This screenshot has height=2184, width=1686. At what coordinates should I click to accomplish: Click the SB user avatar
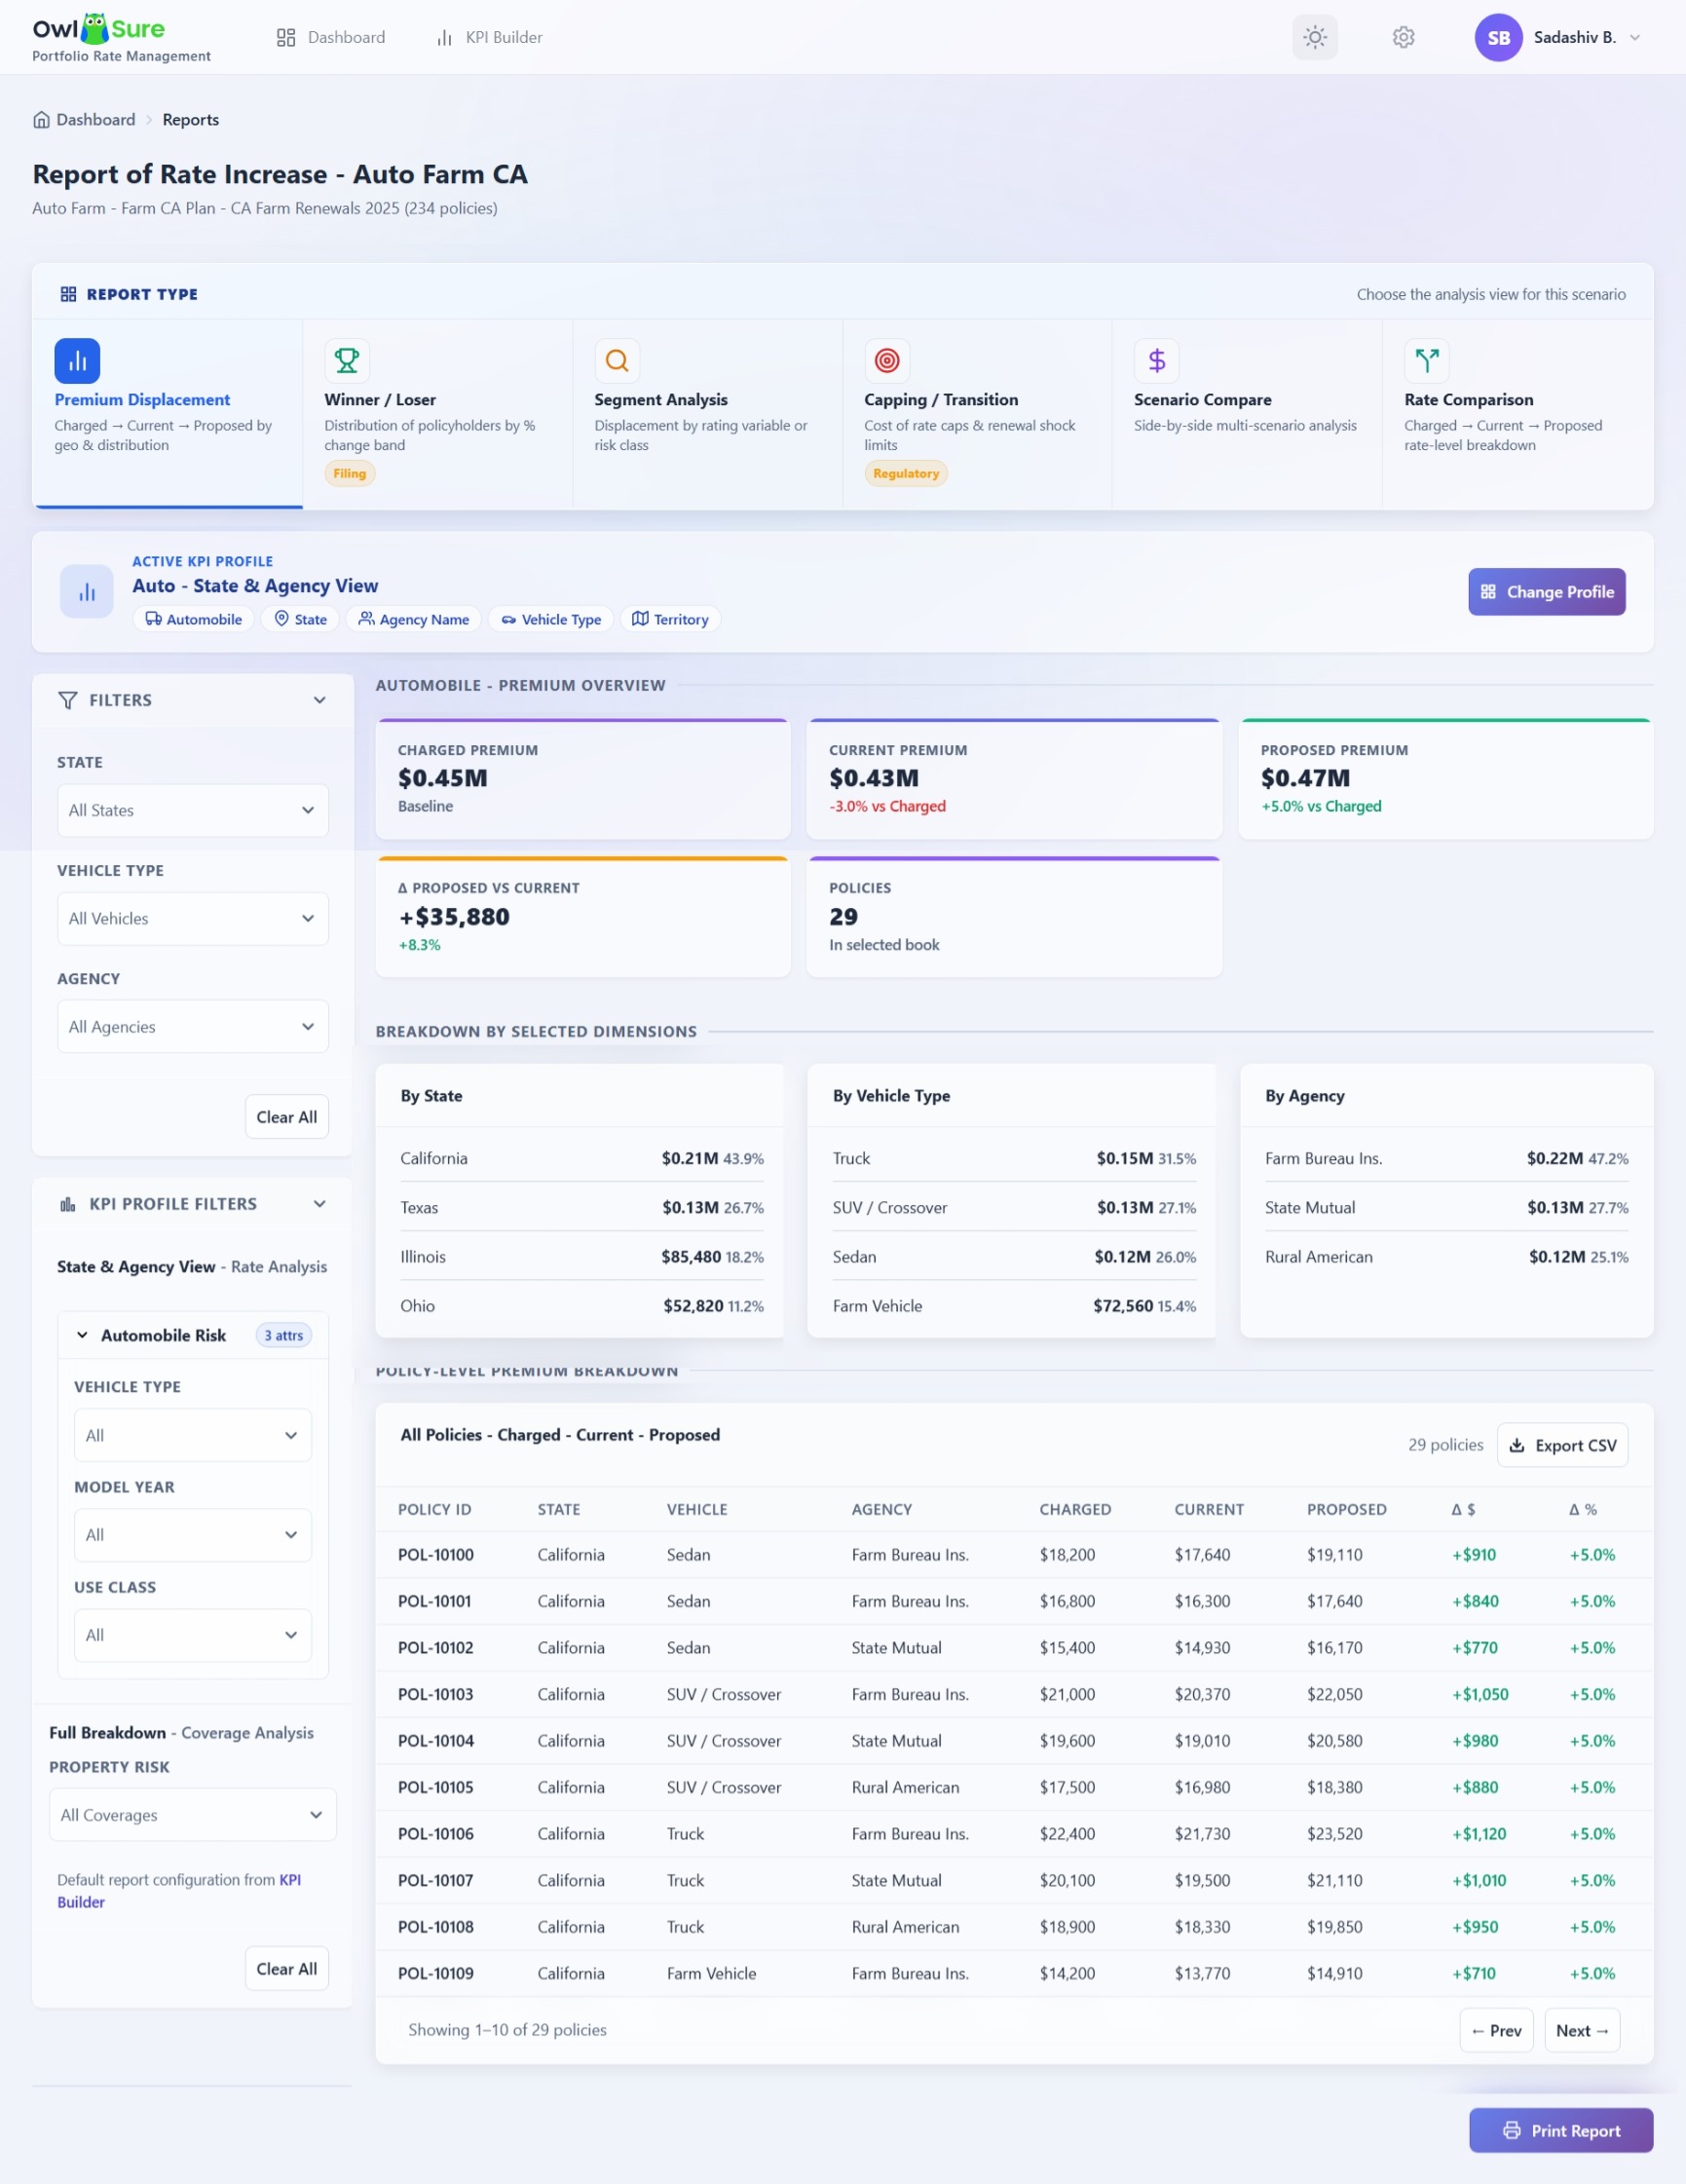pyautogui.click(x=1498, y=37)
